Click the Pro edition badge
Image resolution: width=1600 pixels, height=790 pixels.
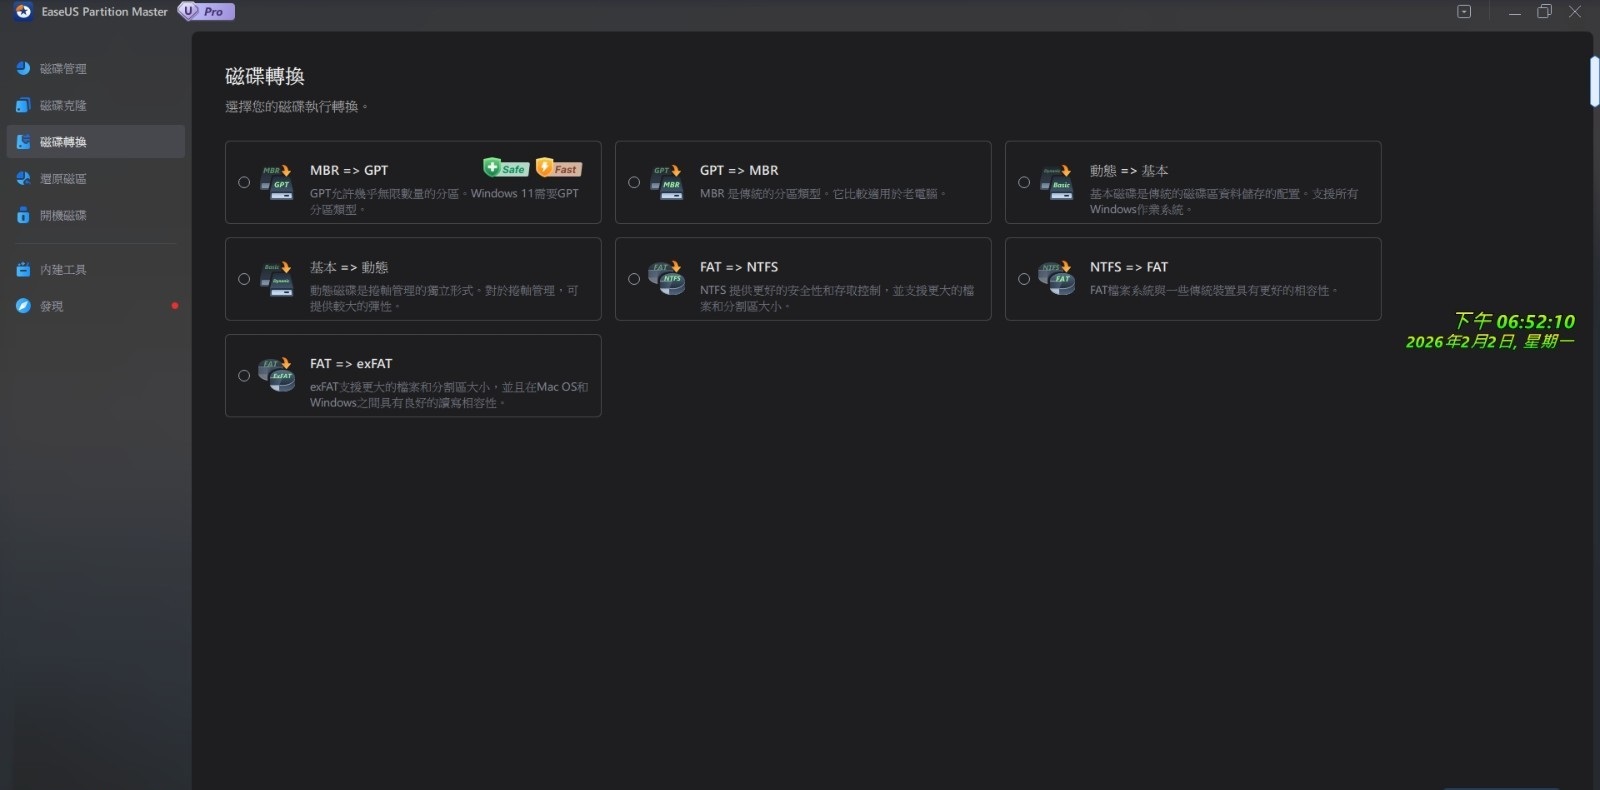[x=207, y=12]
